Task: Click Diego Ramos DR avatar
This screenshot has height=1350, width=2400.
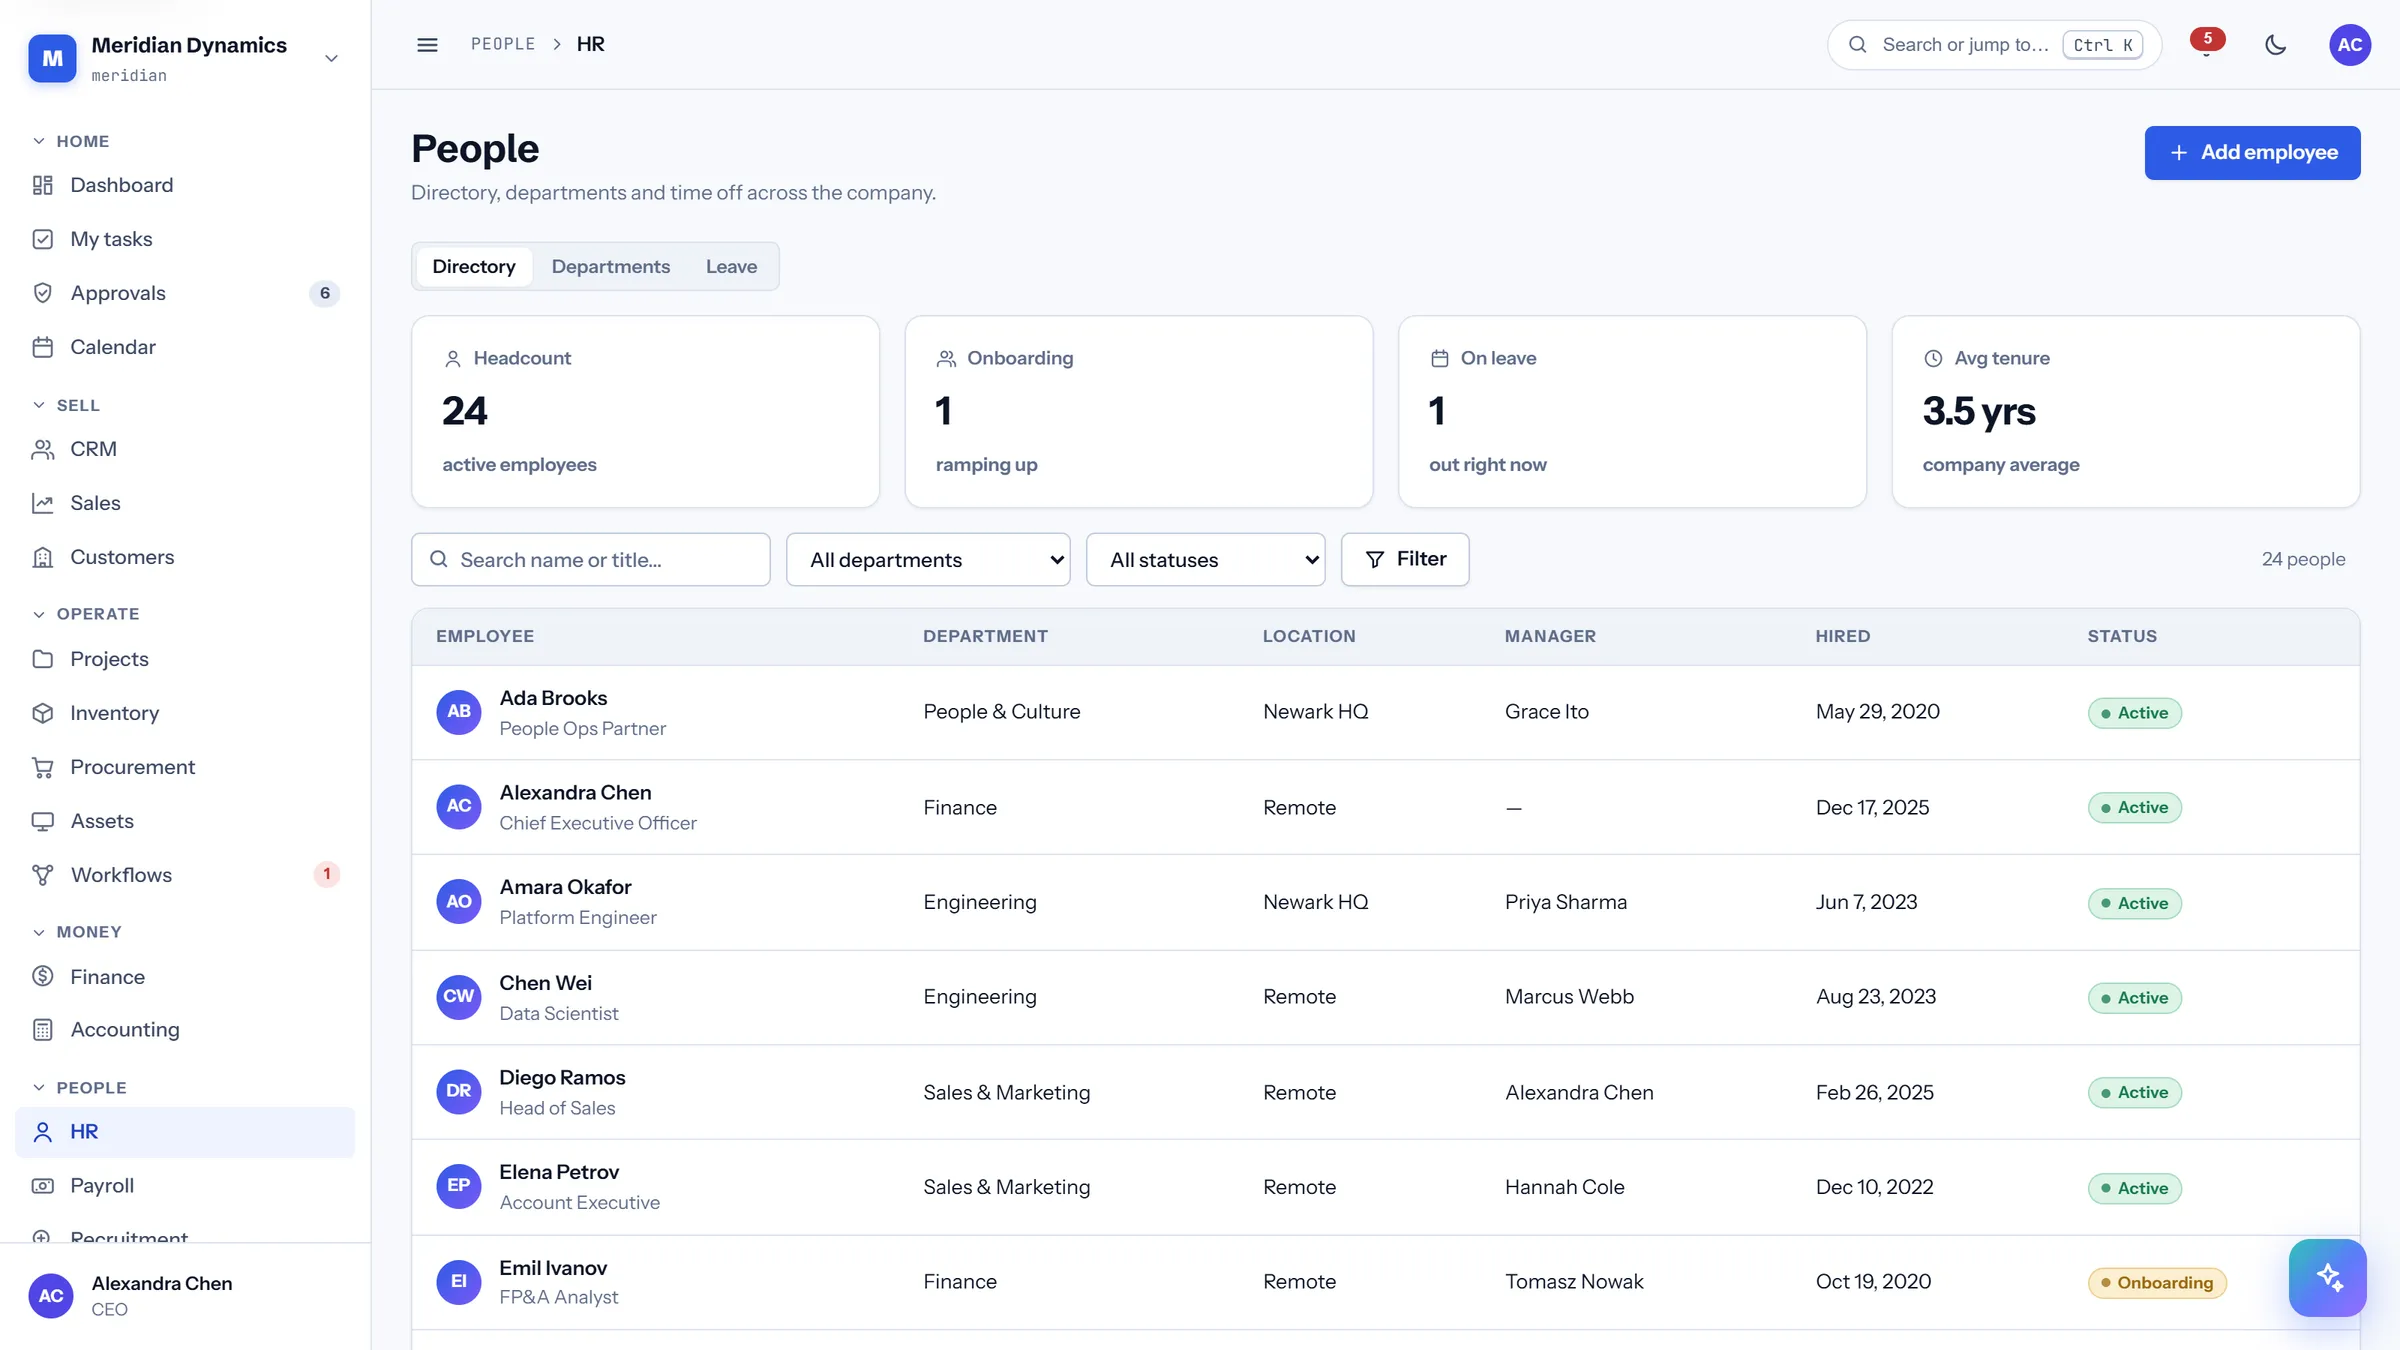Action: click(x=459, y=1091)
